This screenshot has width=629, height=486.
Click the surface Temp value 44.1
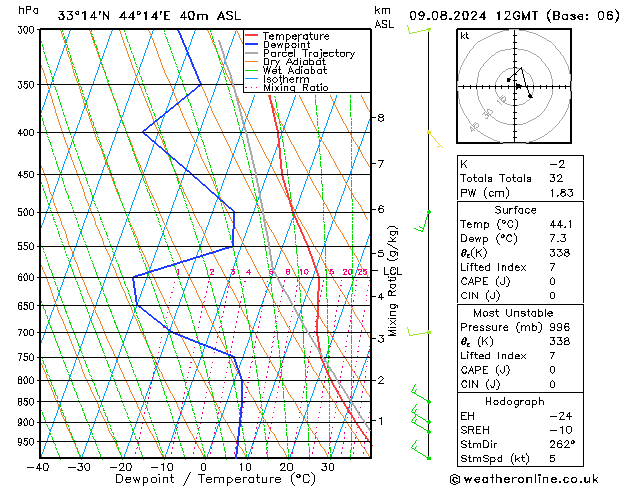click(x=561, y=224)
